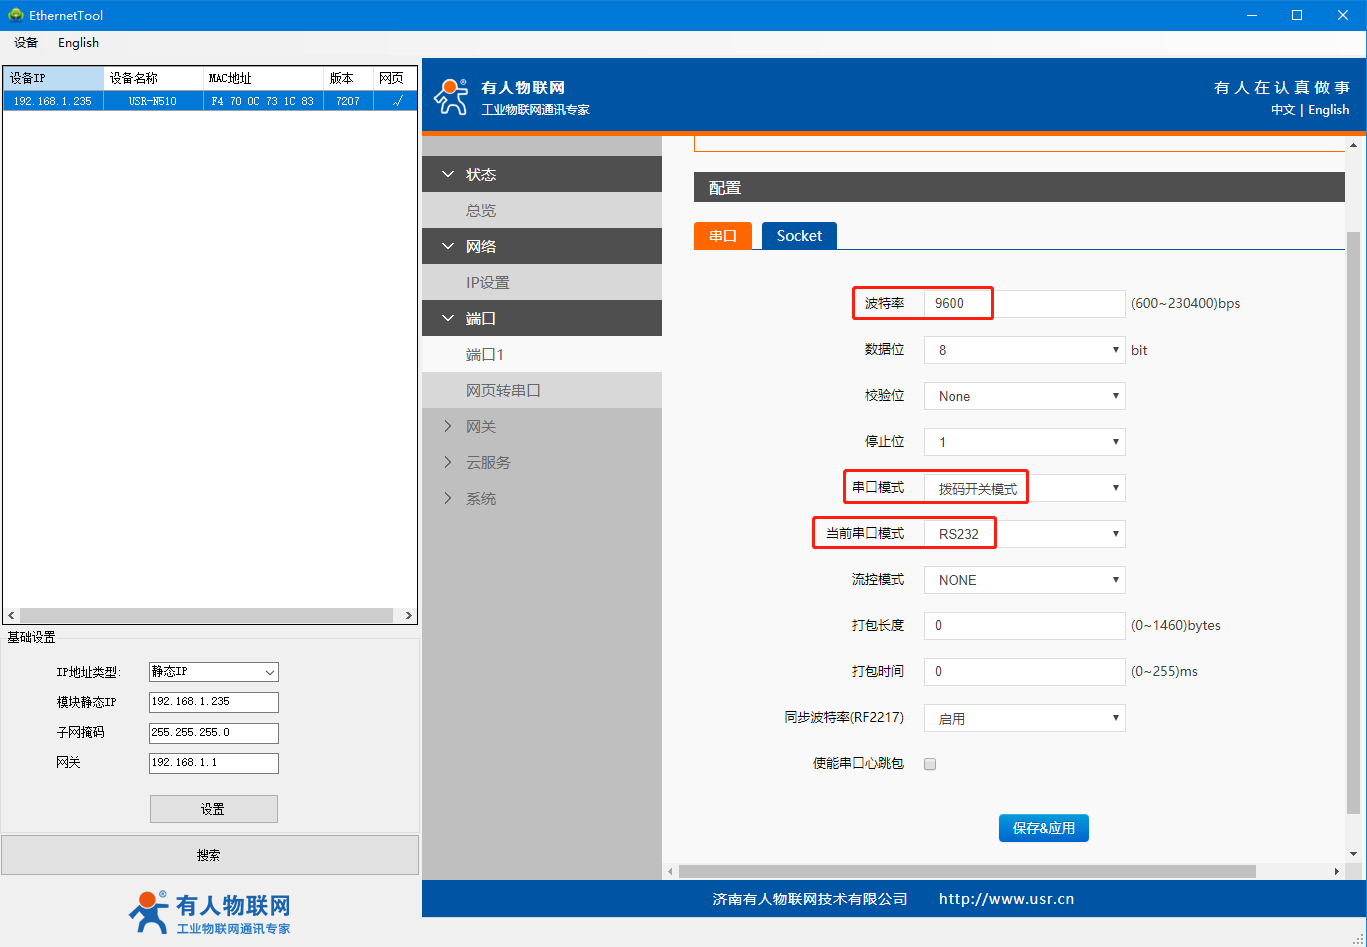This screenshot has height=947, width=1367.
Task: Click the 保存&应用 button
Action: point(1043,828)
